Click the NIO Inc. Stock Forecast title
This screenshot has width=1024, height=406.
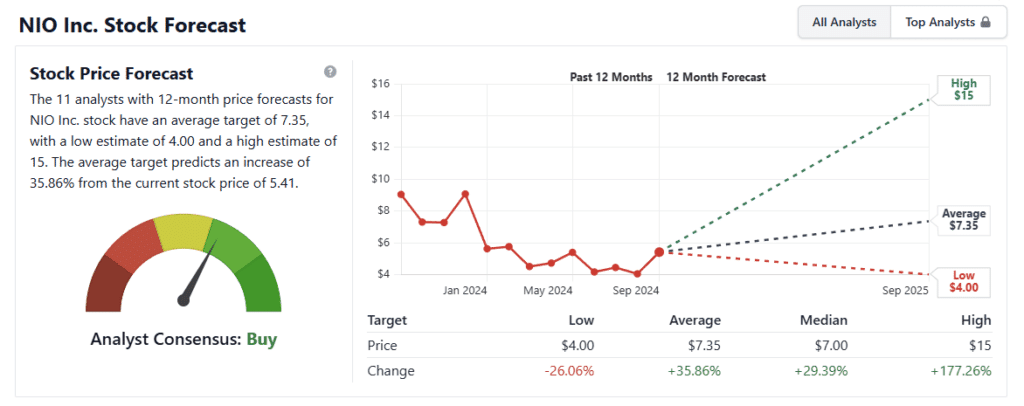click(132, 24)
